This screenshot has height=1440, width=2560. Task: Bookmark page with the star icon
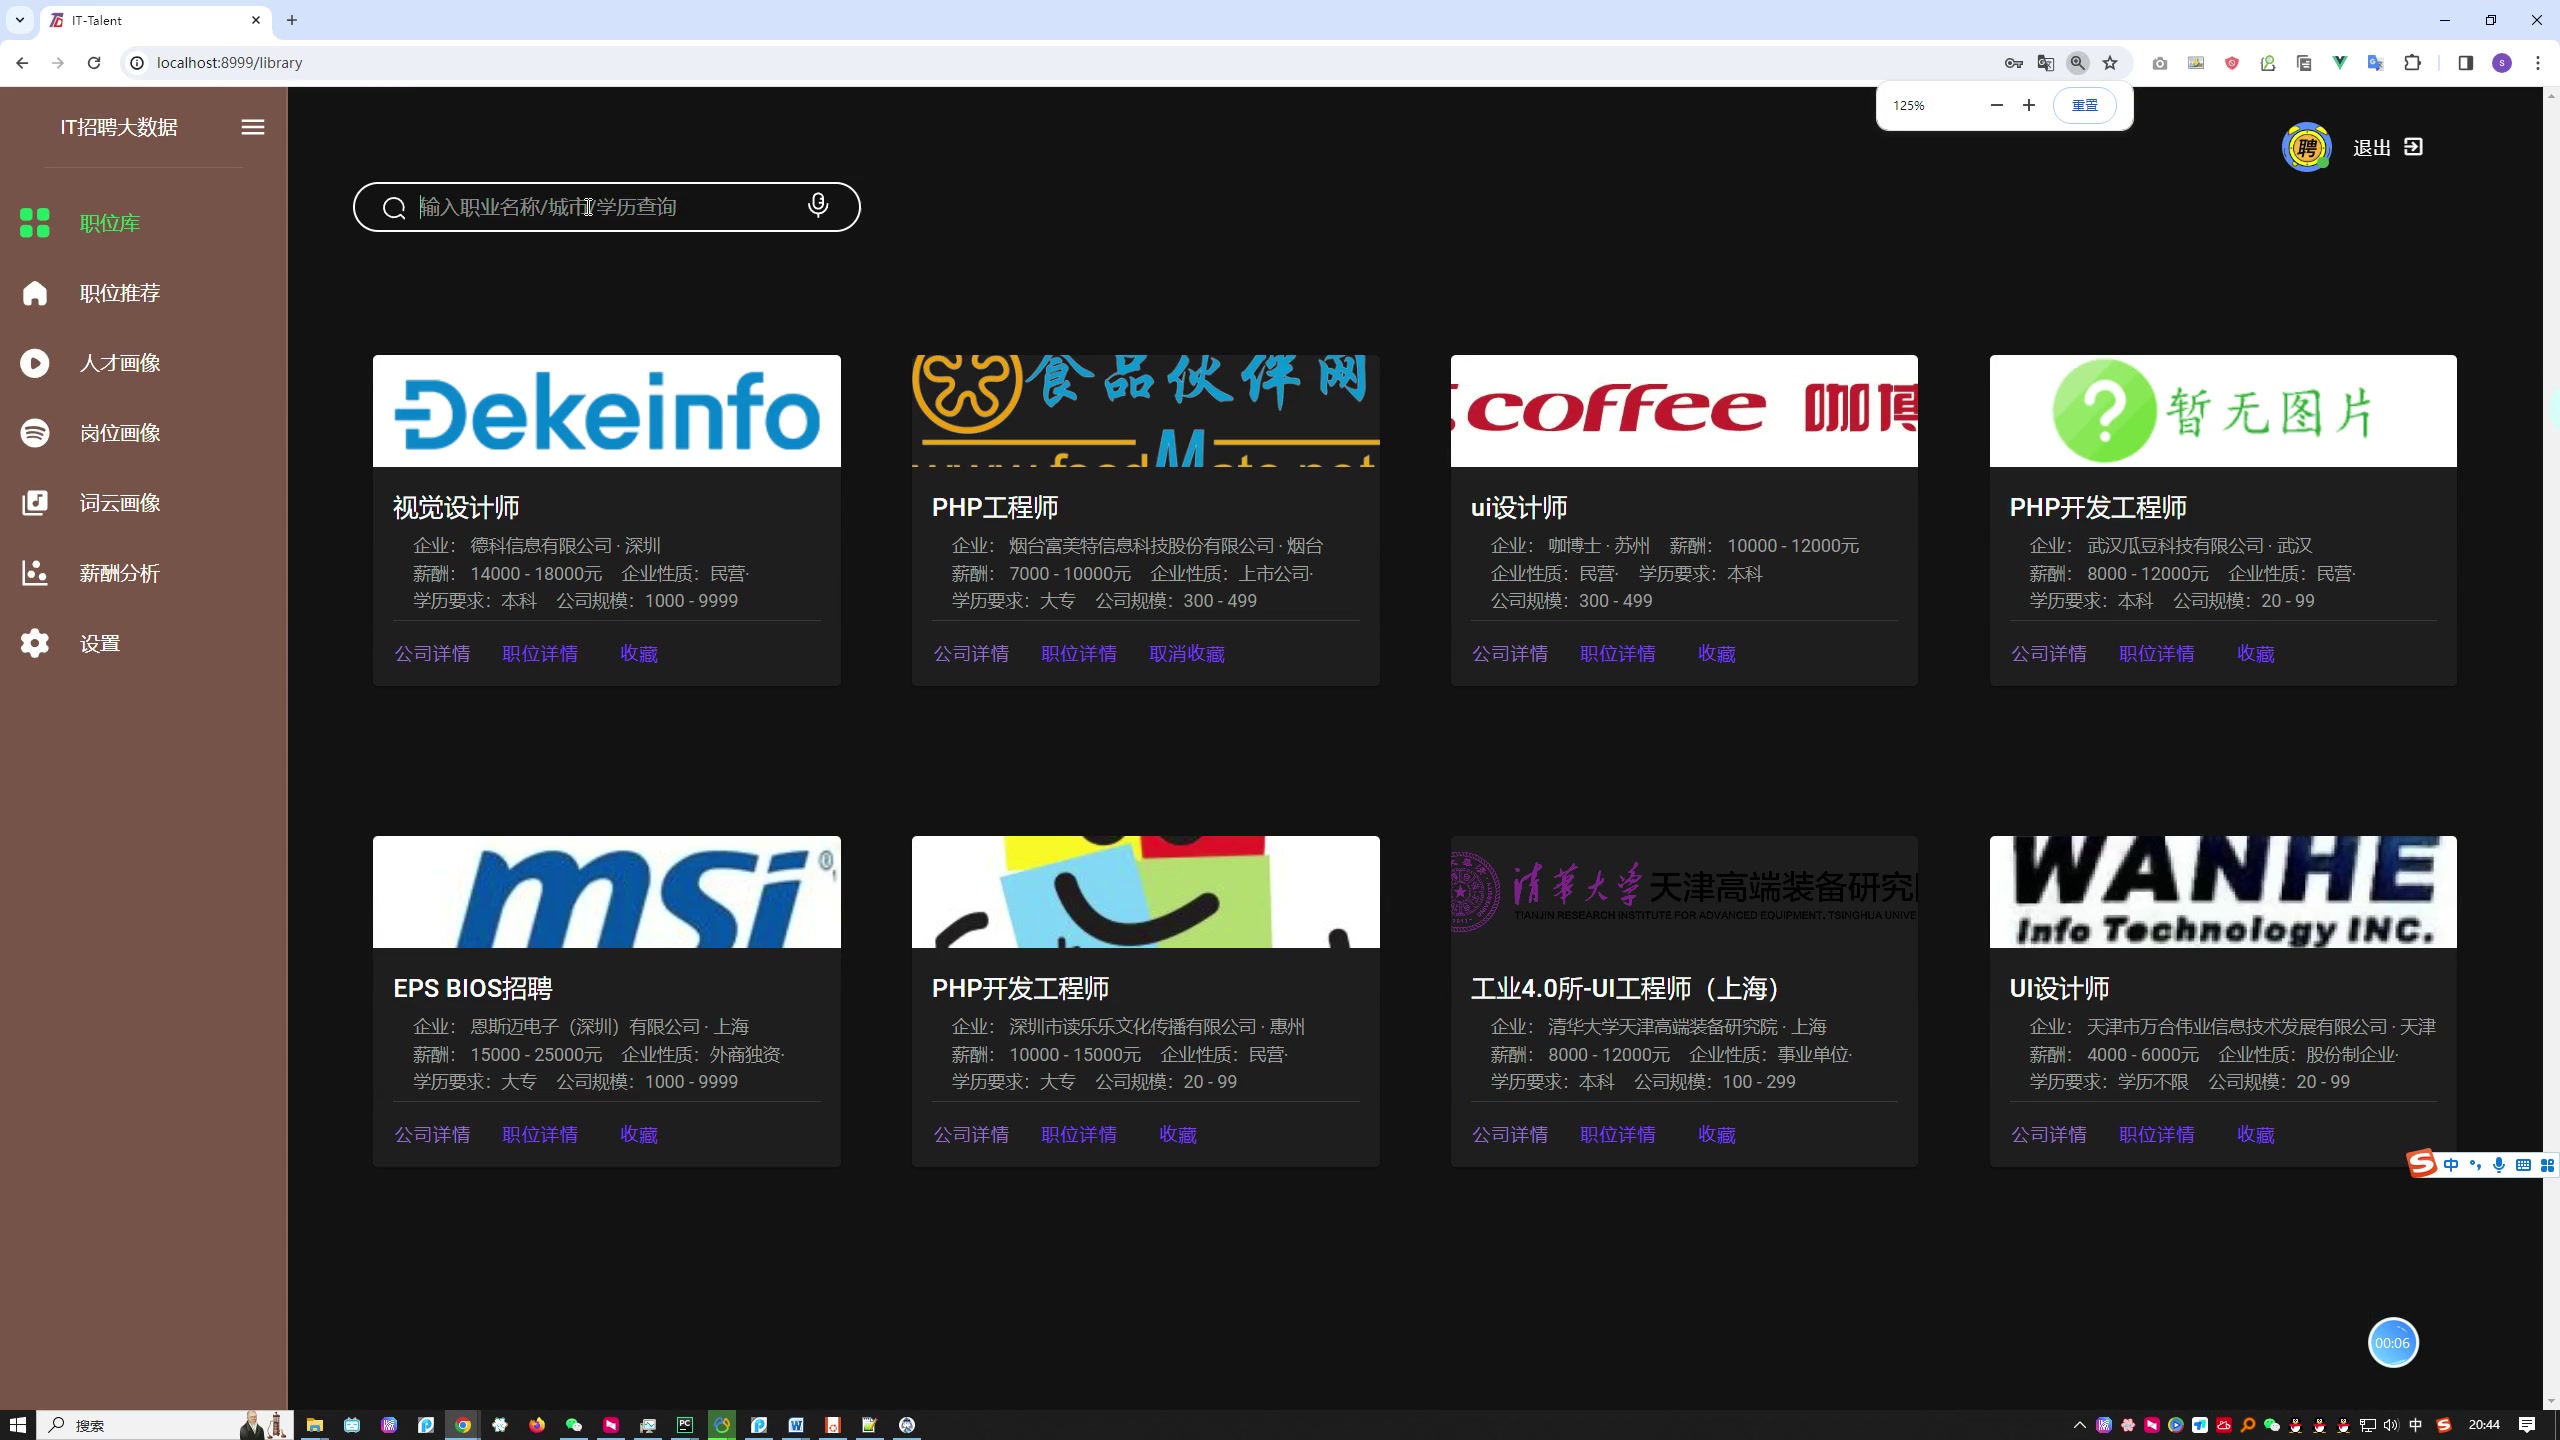[2110, 63]
